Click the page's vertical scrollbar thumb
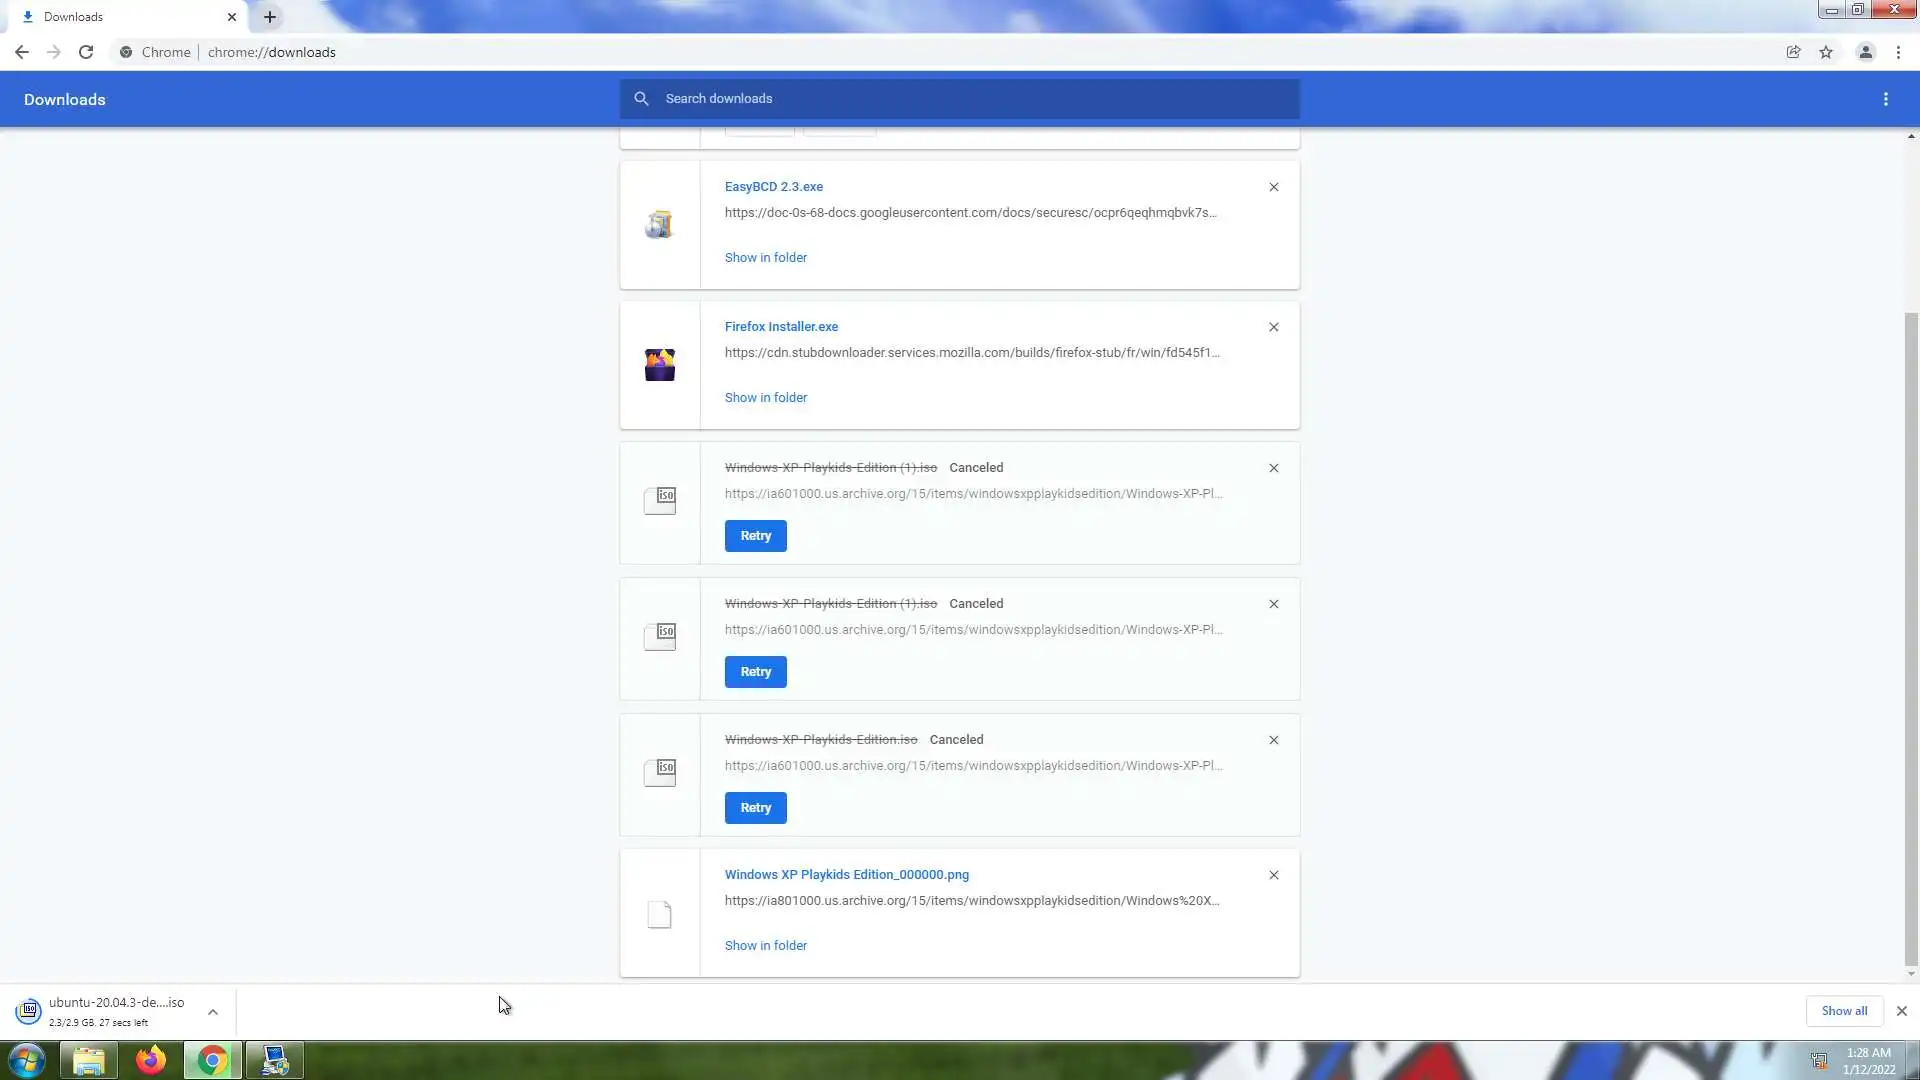 [x=1911, y=640]
